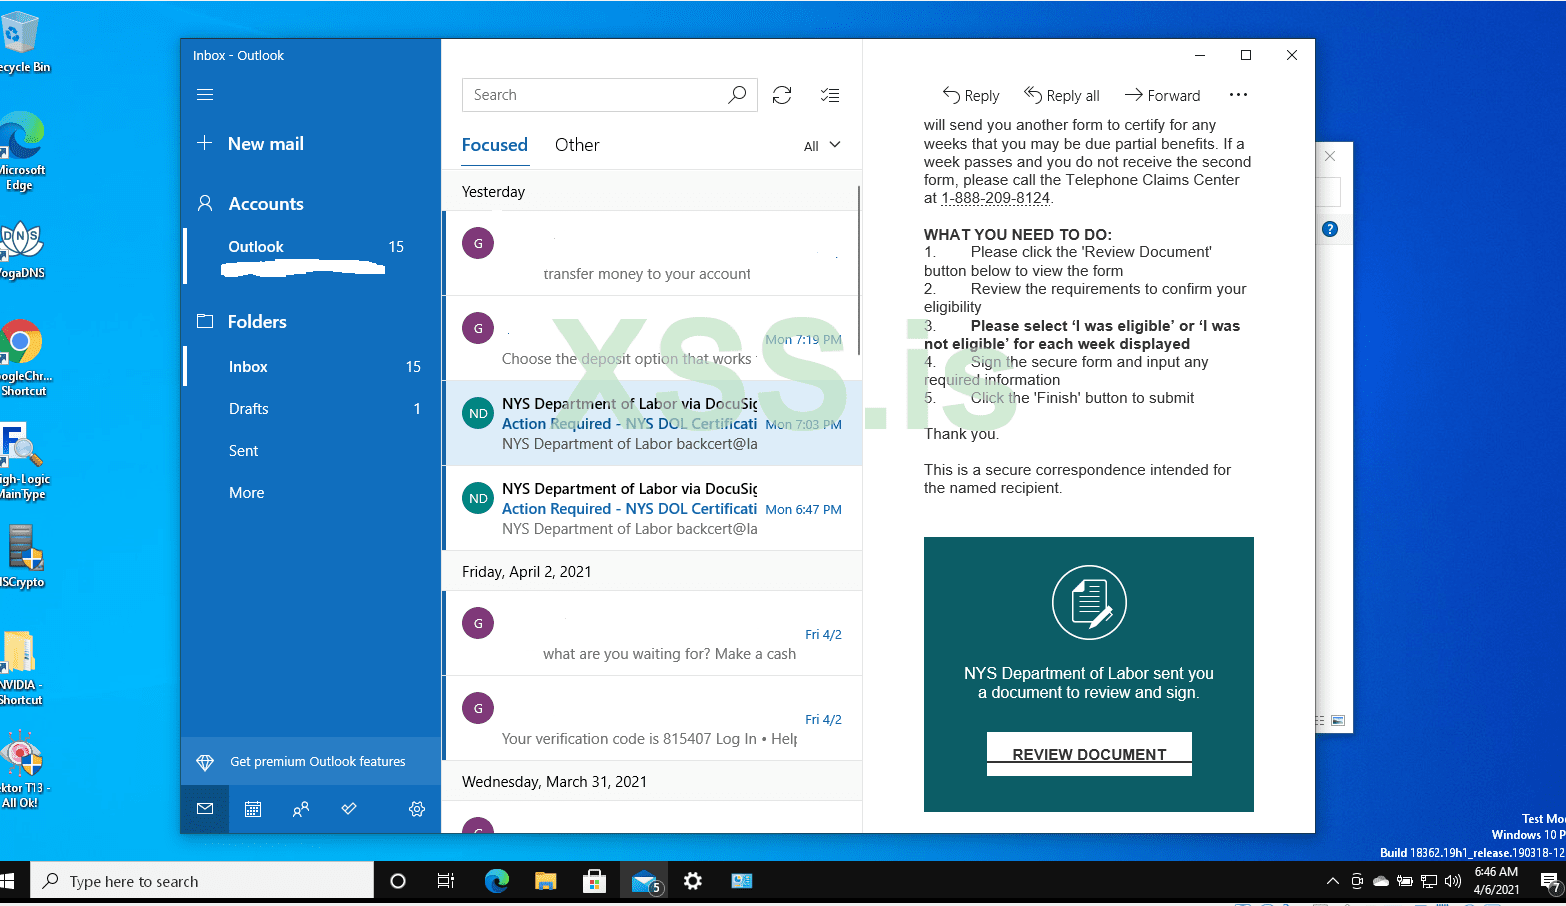Open Microsoft Store from the taskbar
The image size is (1566, 906).
[x=595, y=881]
